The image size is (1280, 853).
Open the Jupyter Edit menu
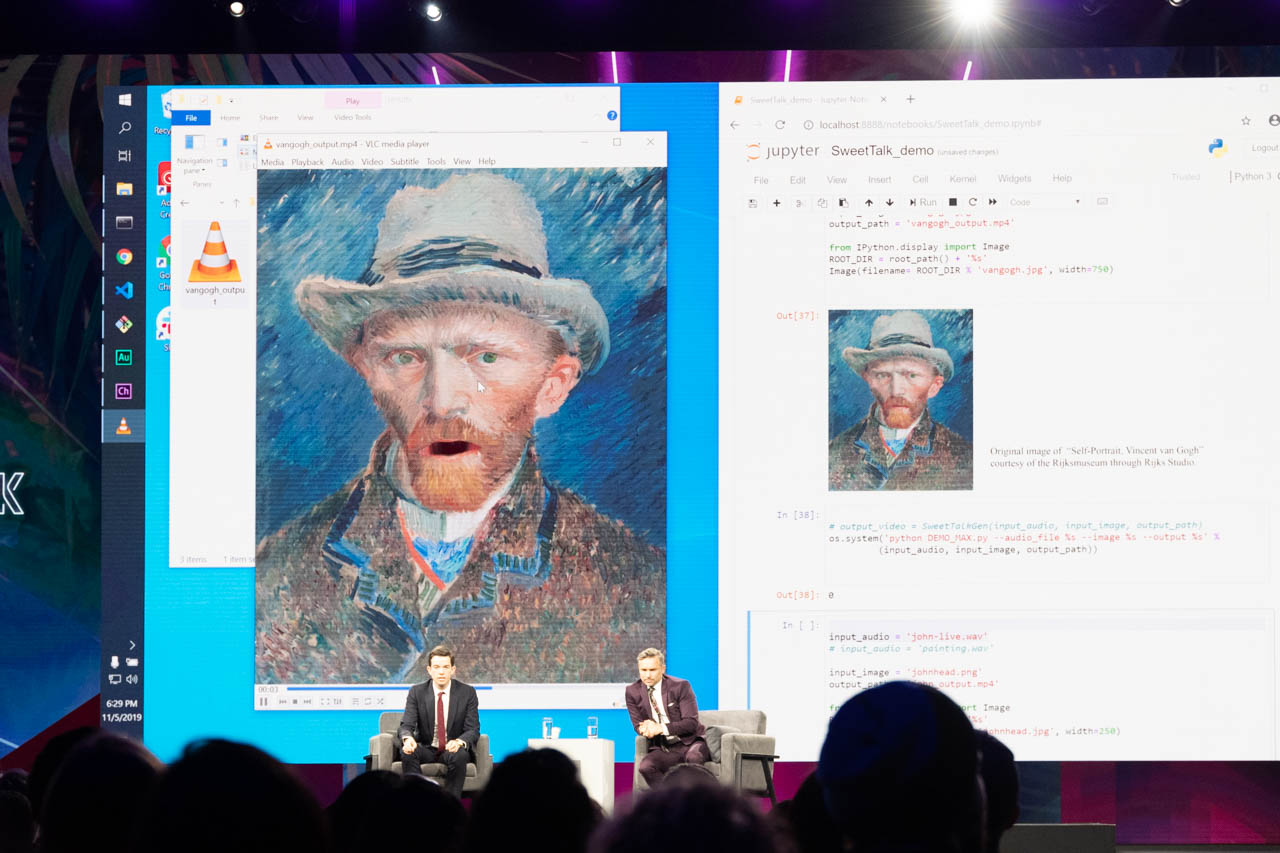[x=797, y=180]
